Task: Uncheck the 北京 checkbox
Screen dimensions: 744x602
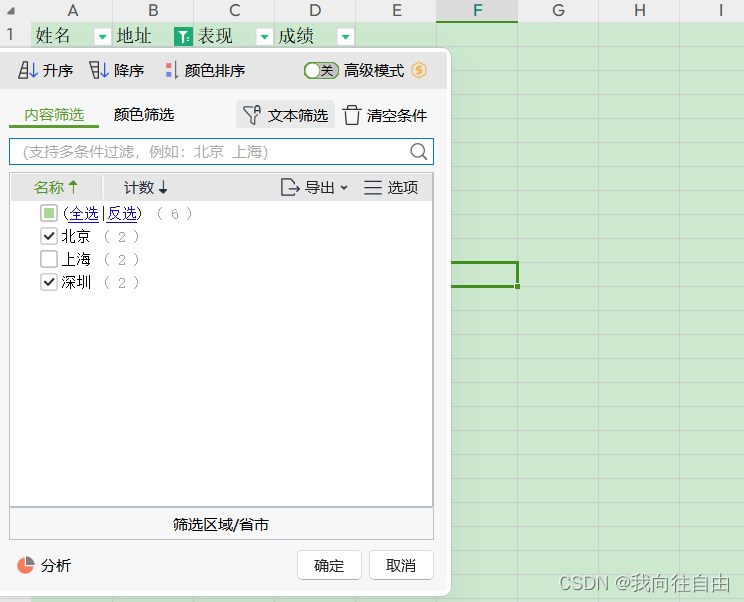Action: click(49, 236)
